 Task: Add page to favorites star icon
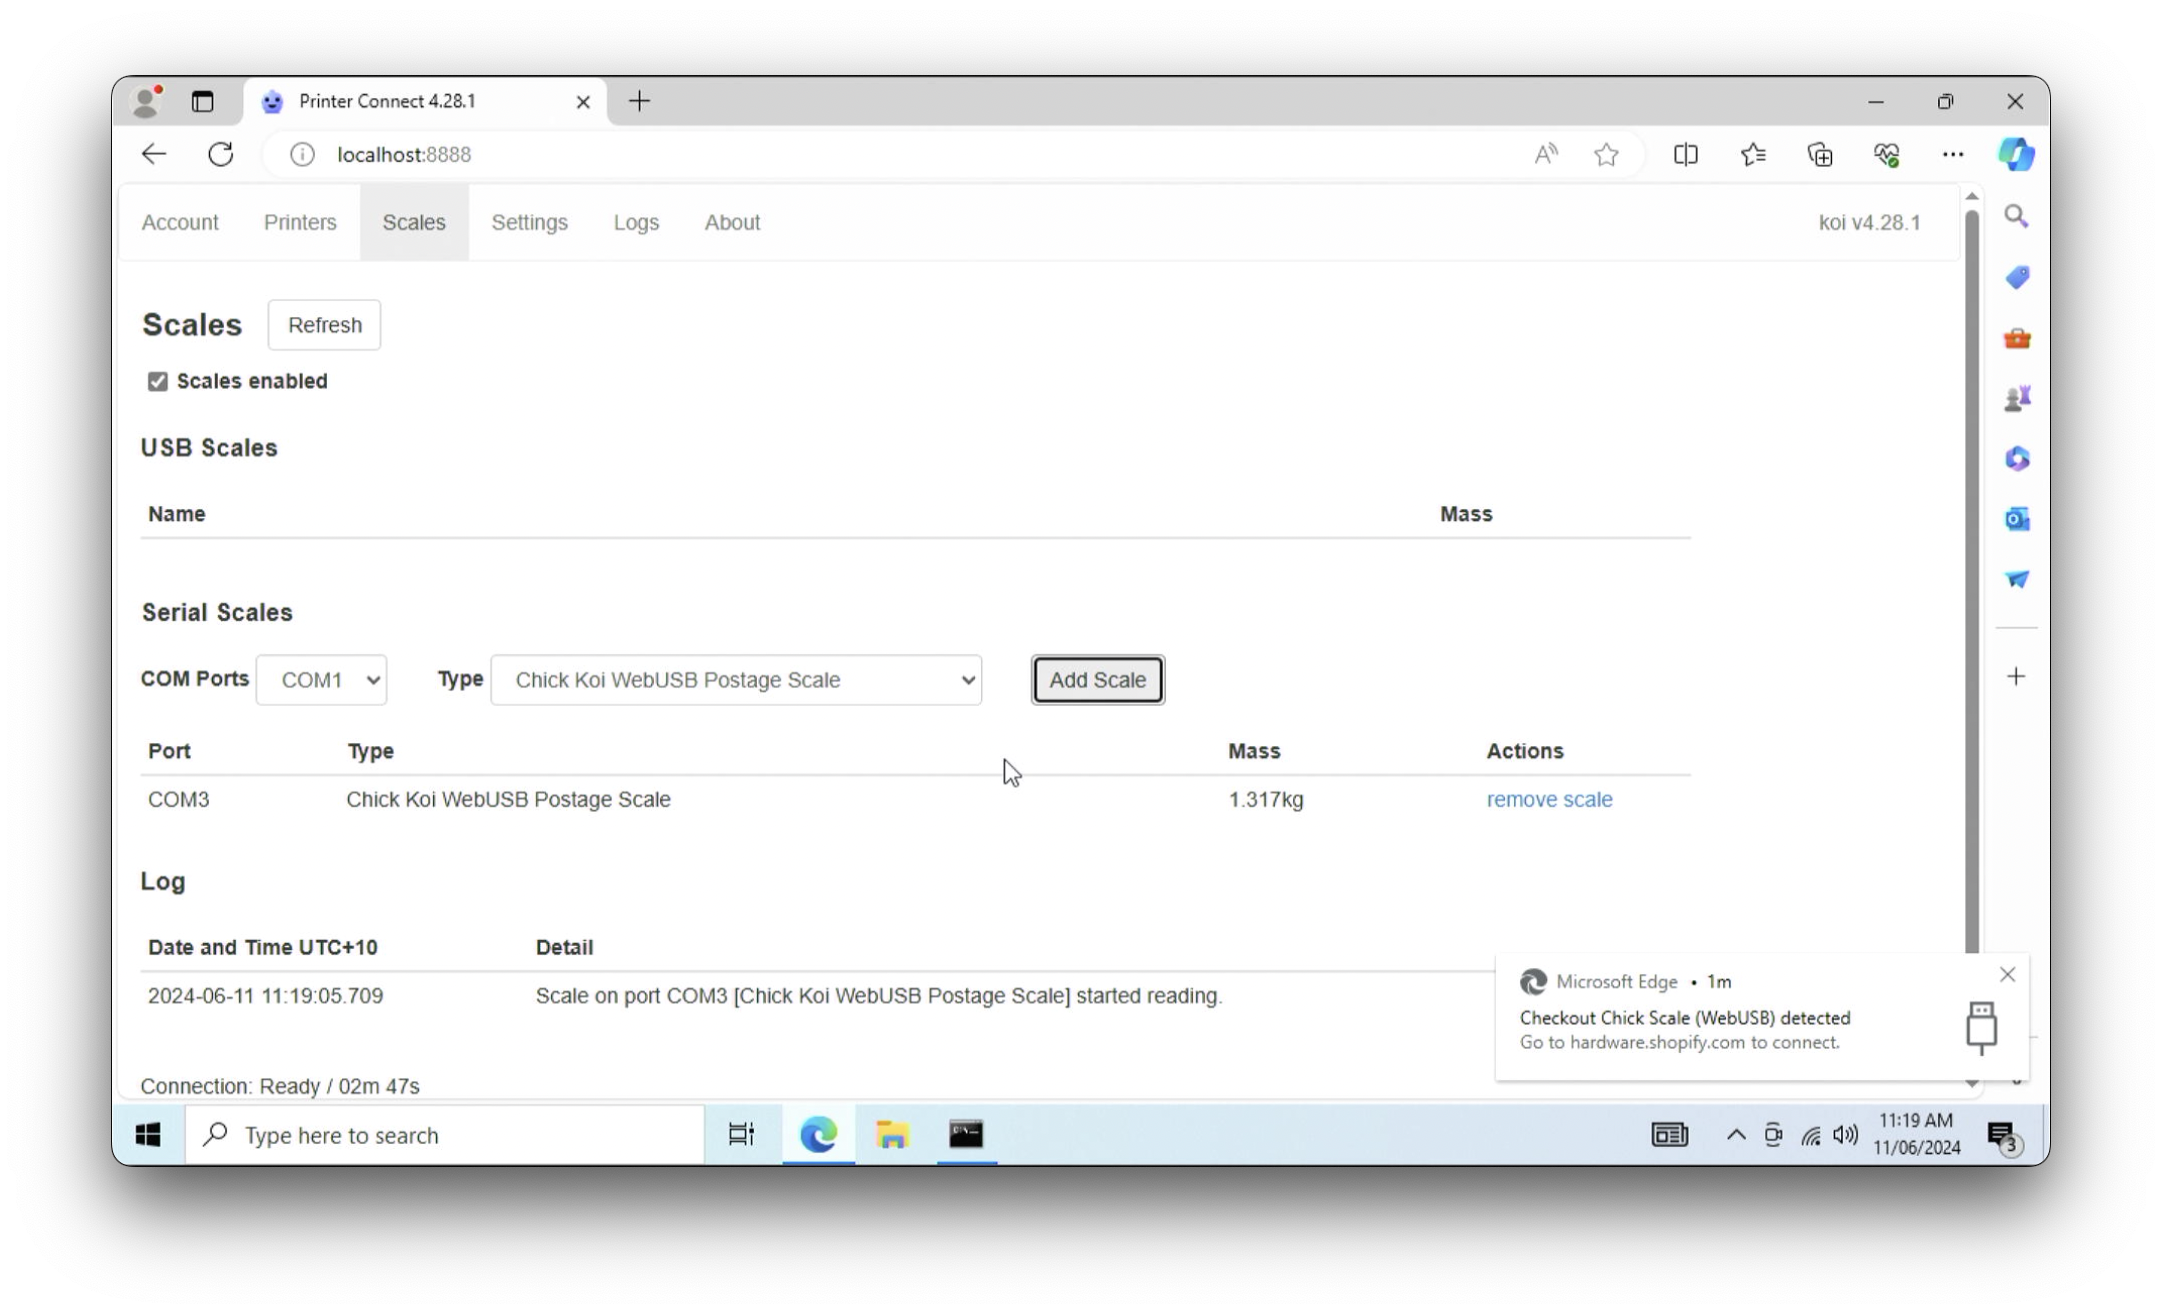(1606, 154)
